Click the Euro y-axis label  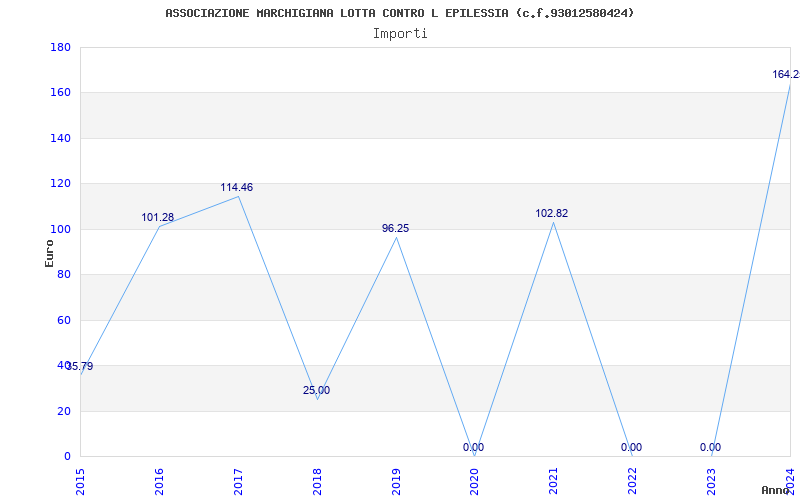tap(49, 253)
